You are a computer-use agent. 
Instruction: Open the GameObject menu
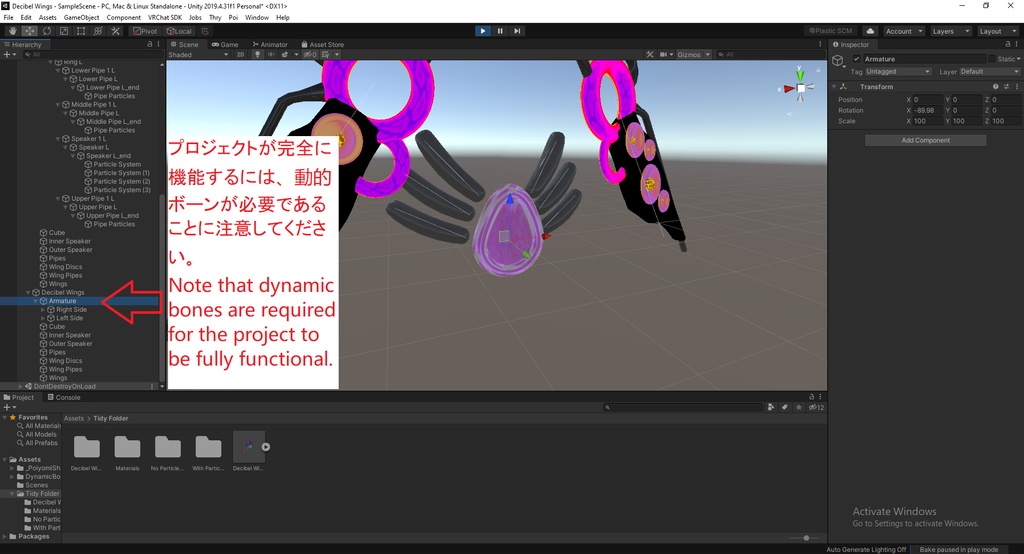(x=81, y=18)
